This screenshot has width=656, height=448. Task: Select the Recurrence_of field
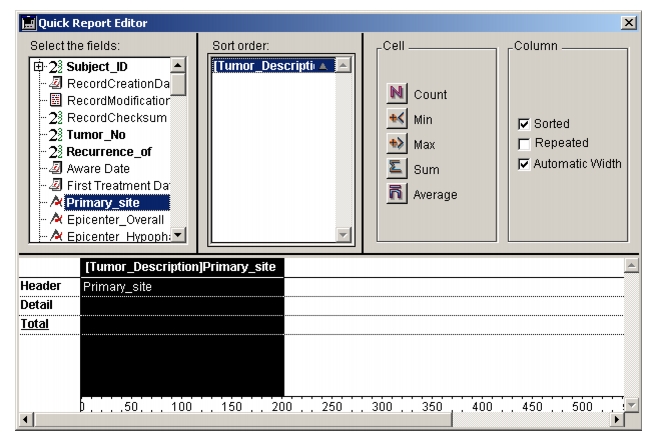click(x=108, y=152)
